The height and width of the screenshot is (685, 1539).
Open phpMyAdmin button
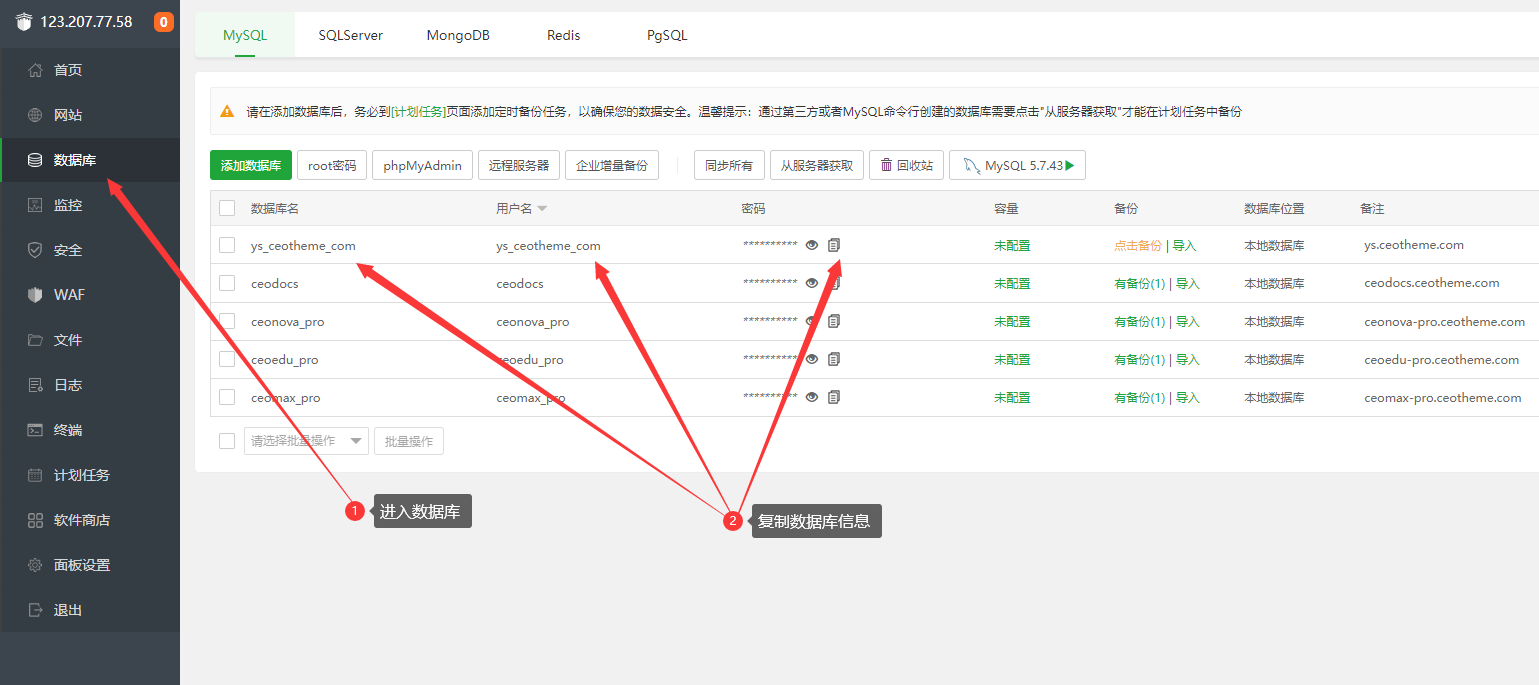[422, 165]
